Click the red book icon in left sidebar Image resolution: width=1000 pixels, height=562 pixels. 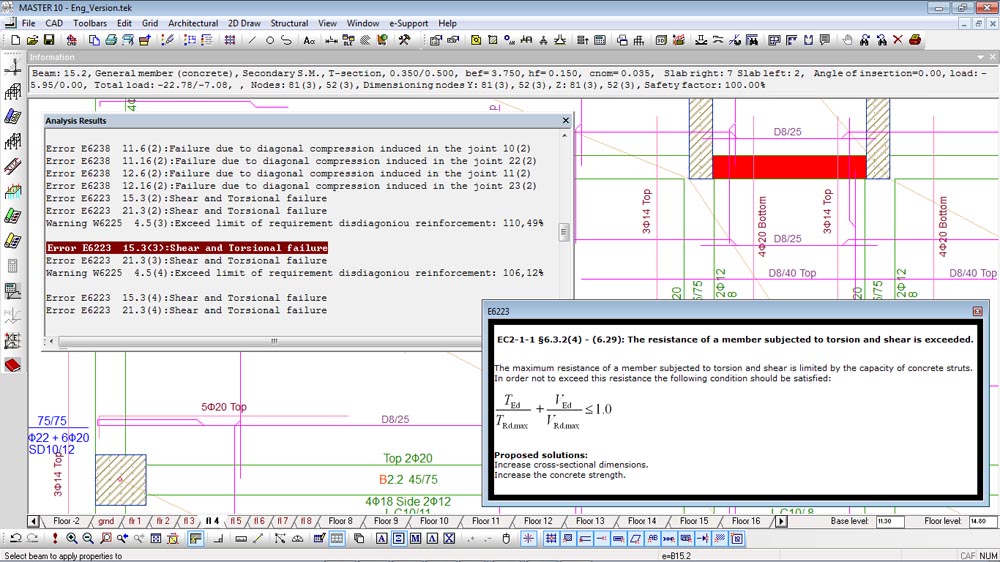coord(13,366)
